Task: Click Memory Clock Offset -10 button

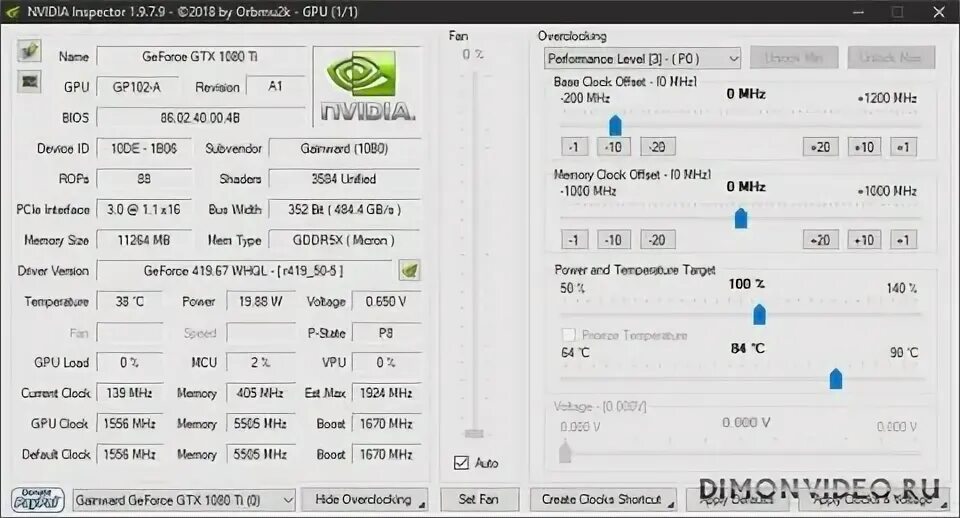Action: click(613, 240)
